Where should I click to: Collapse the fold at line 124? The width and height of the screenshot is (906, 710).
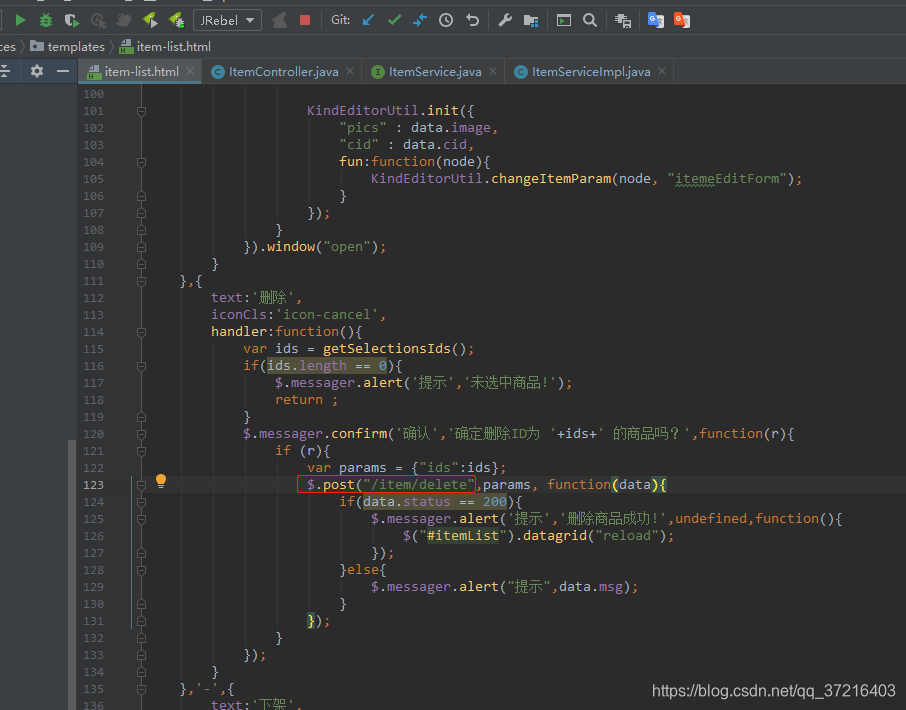click(142, 502)
